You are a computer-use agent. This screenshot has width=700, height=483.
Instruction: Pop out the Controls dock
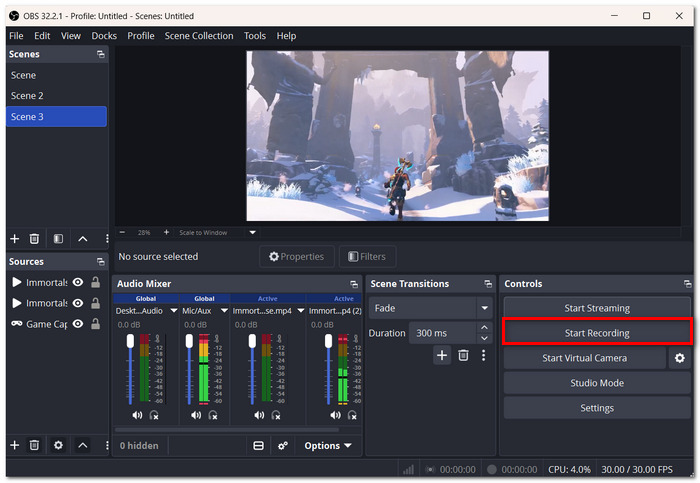688,284
